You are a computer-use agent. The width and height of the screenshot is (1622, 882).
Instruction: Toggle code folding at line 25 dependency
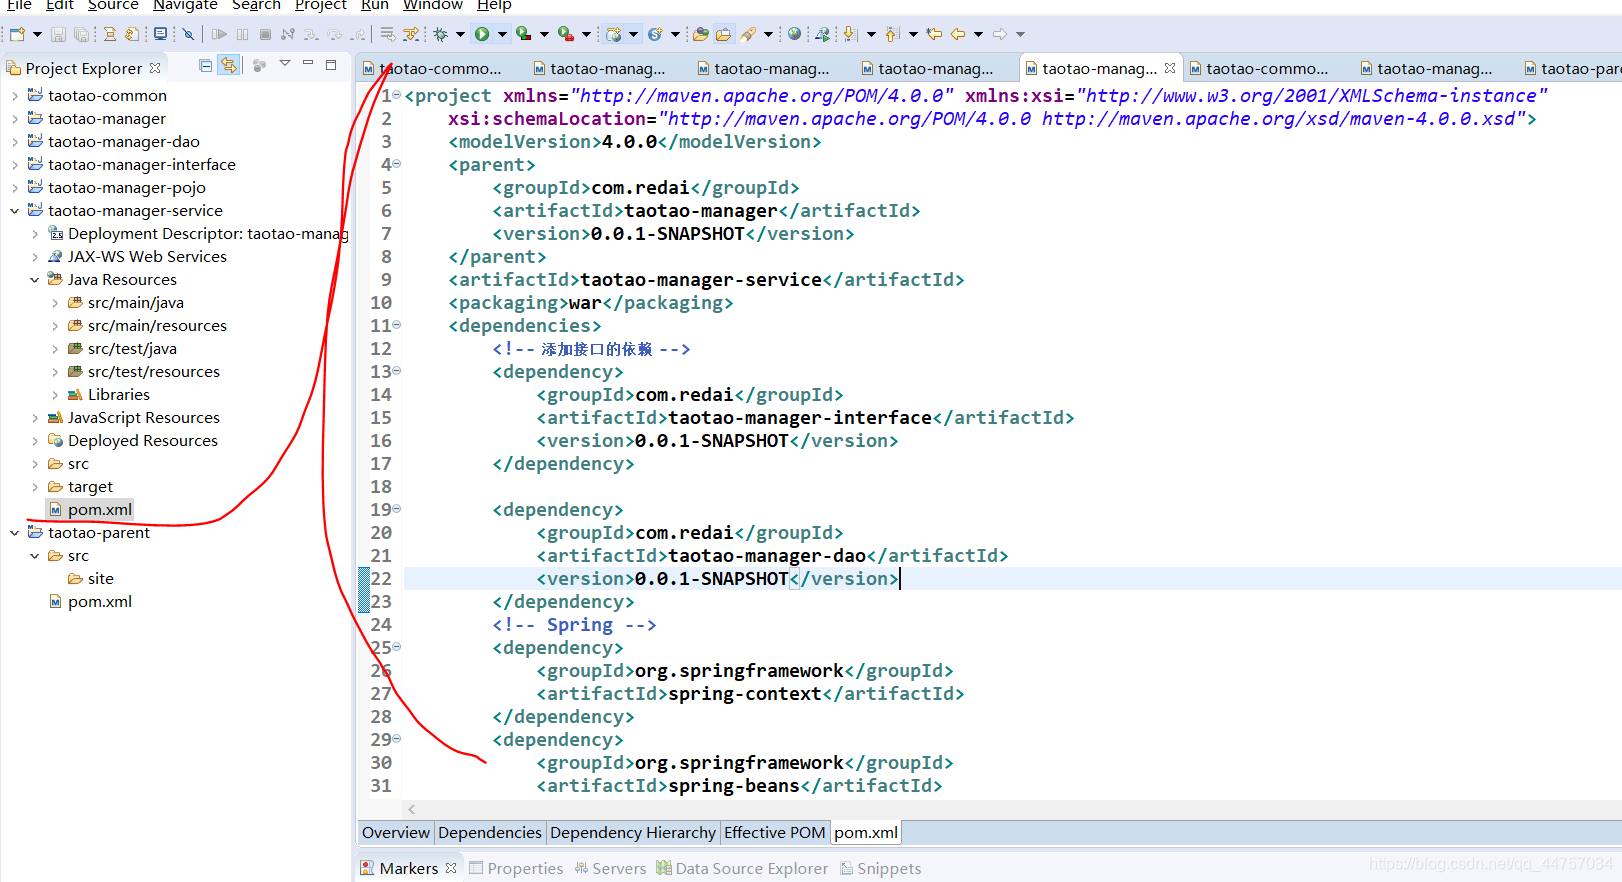(396, 647)
